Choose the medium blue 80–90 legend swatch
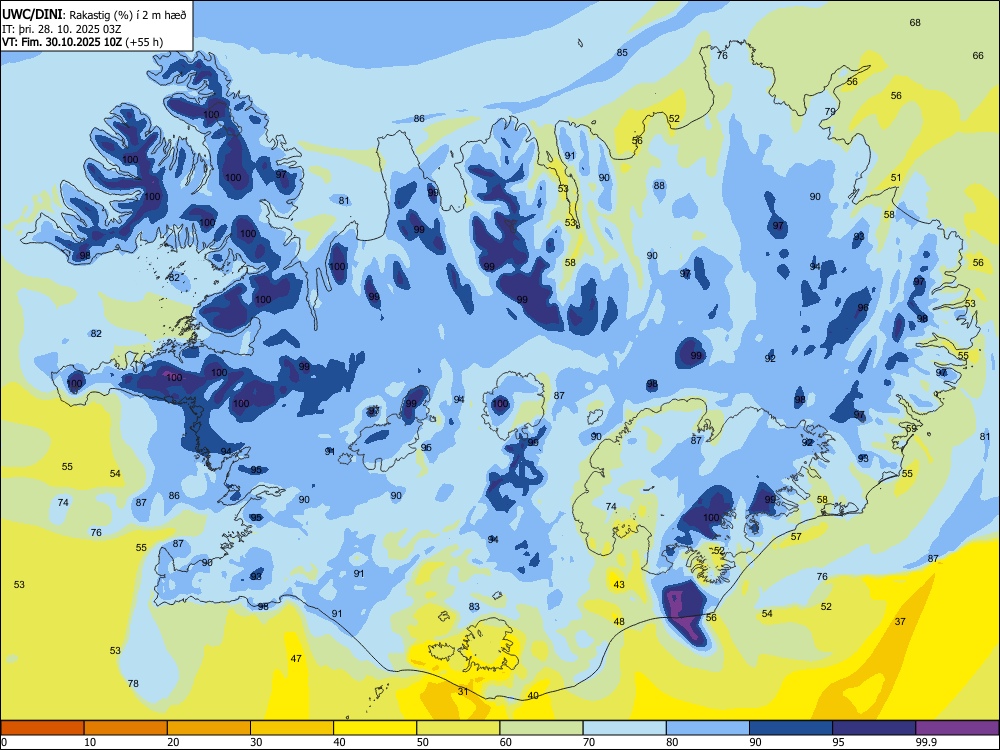 point(708,728)
